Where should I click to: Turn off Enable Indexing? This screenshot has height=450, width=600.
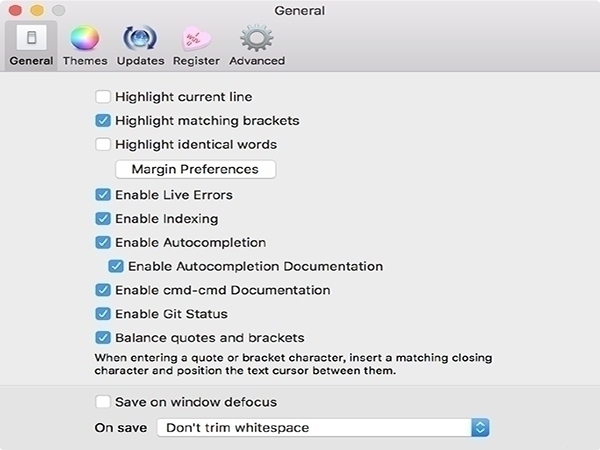click(x=103, y=218)
